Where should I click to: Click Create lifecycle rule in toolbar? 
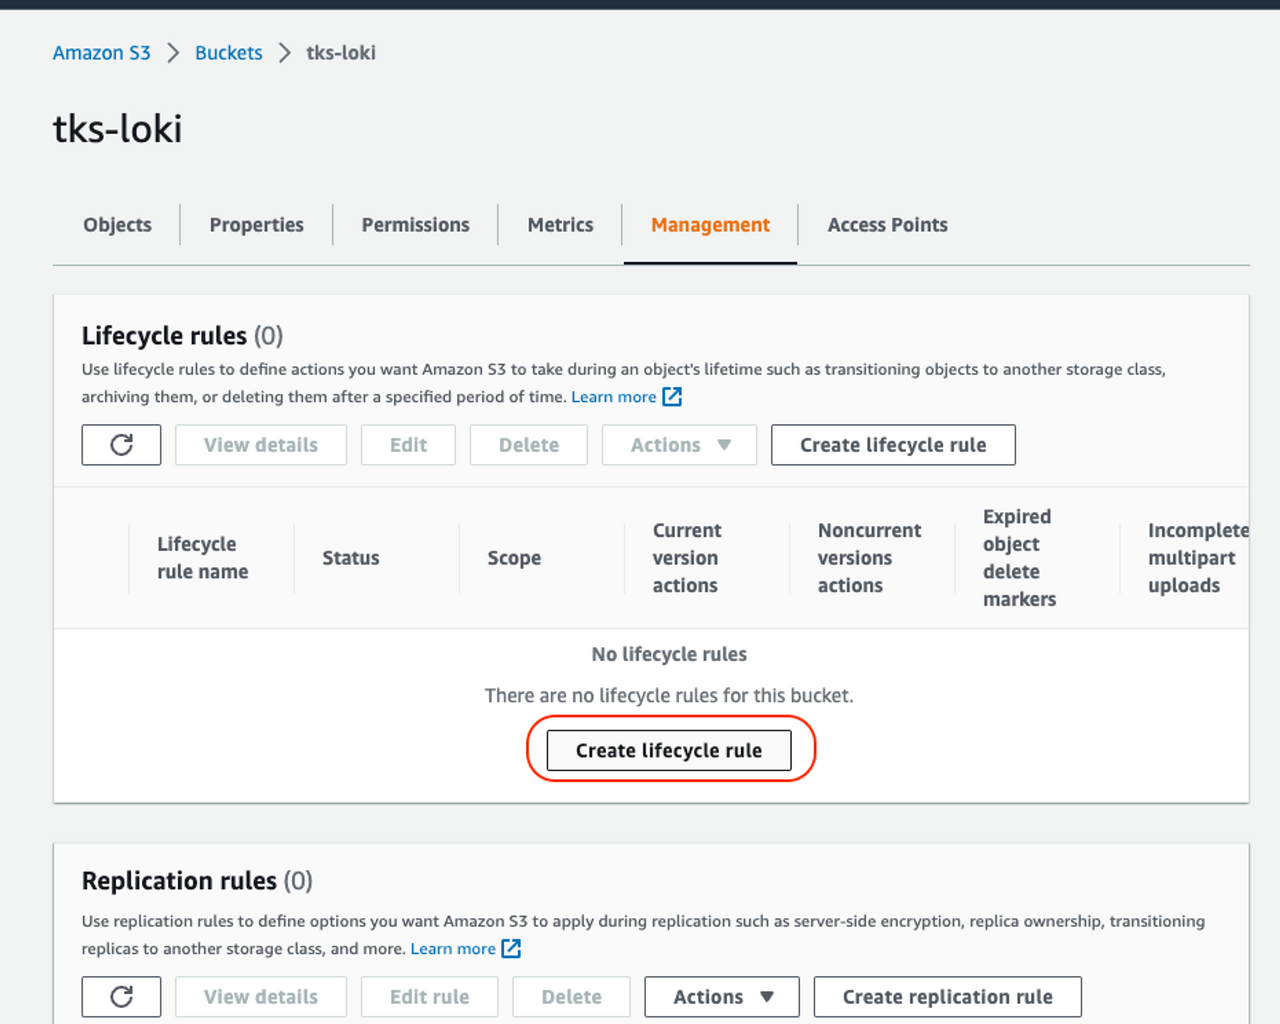[x=893, y=445]
